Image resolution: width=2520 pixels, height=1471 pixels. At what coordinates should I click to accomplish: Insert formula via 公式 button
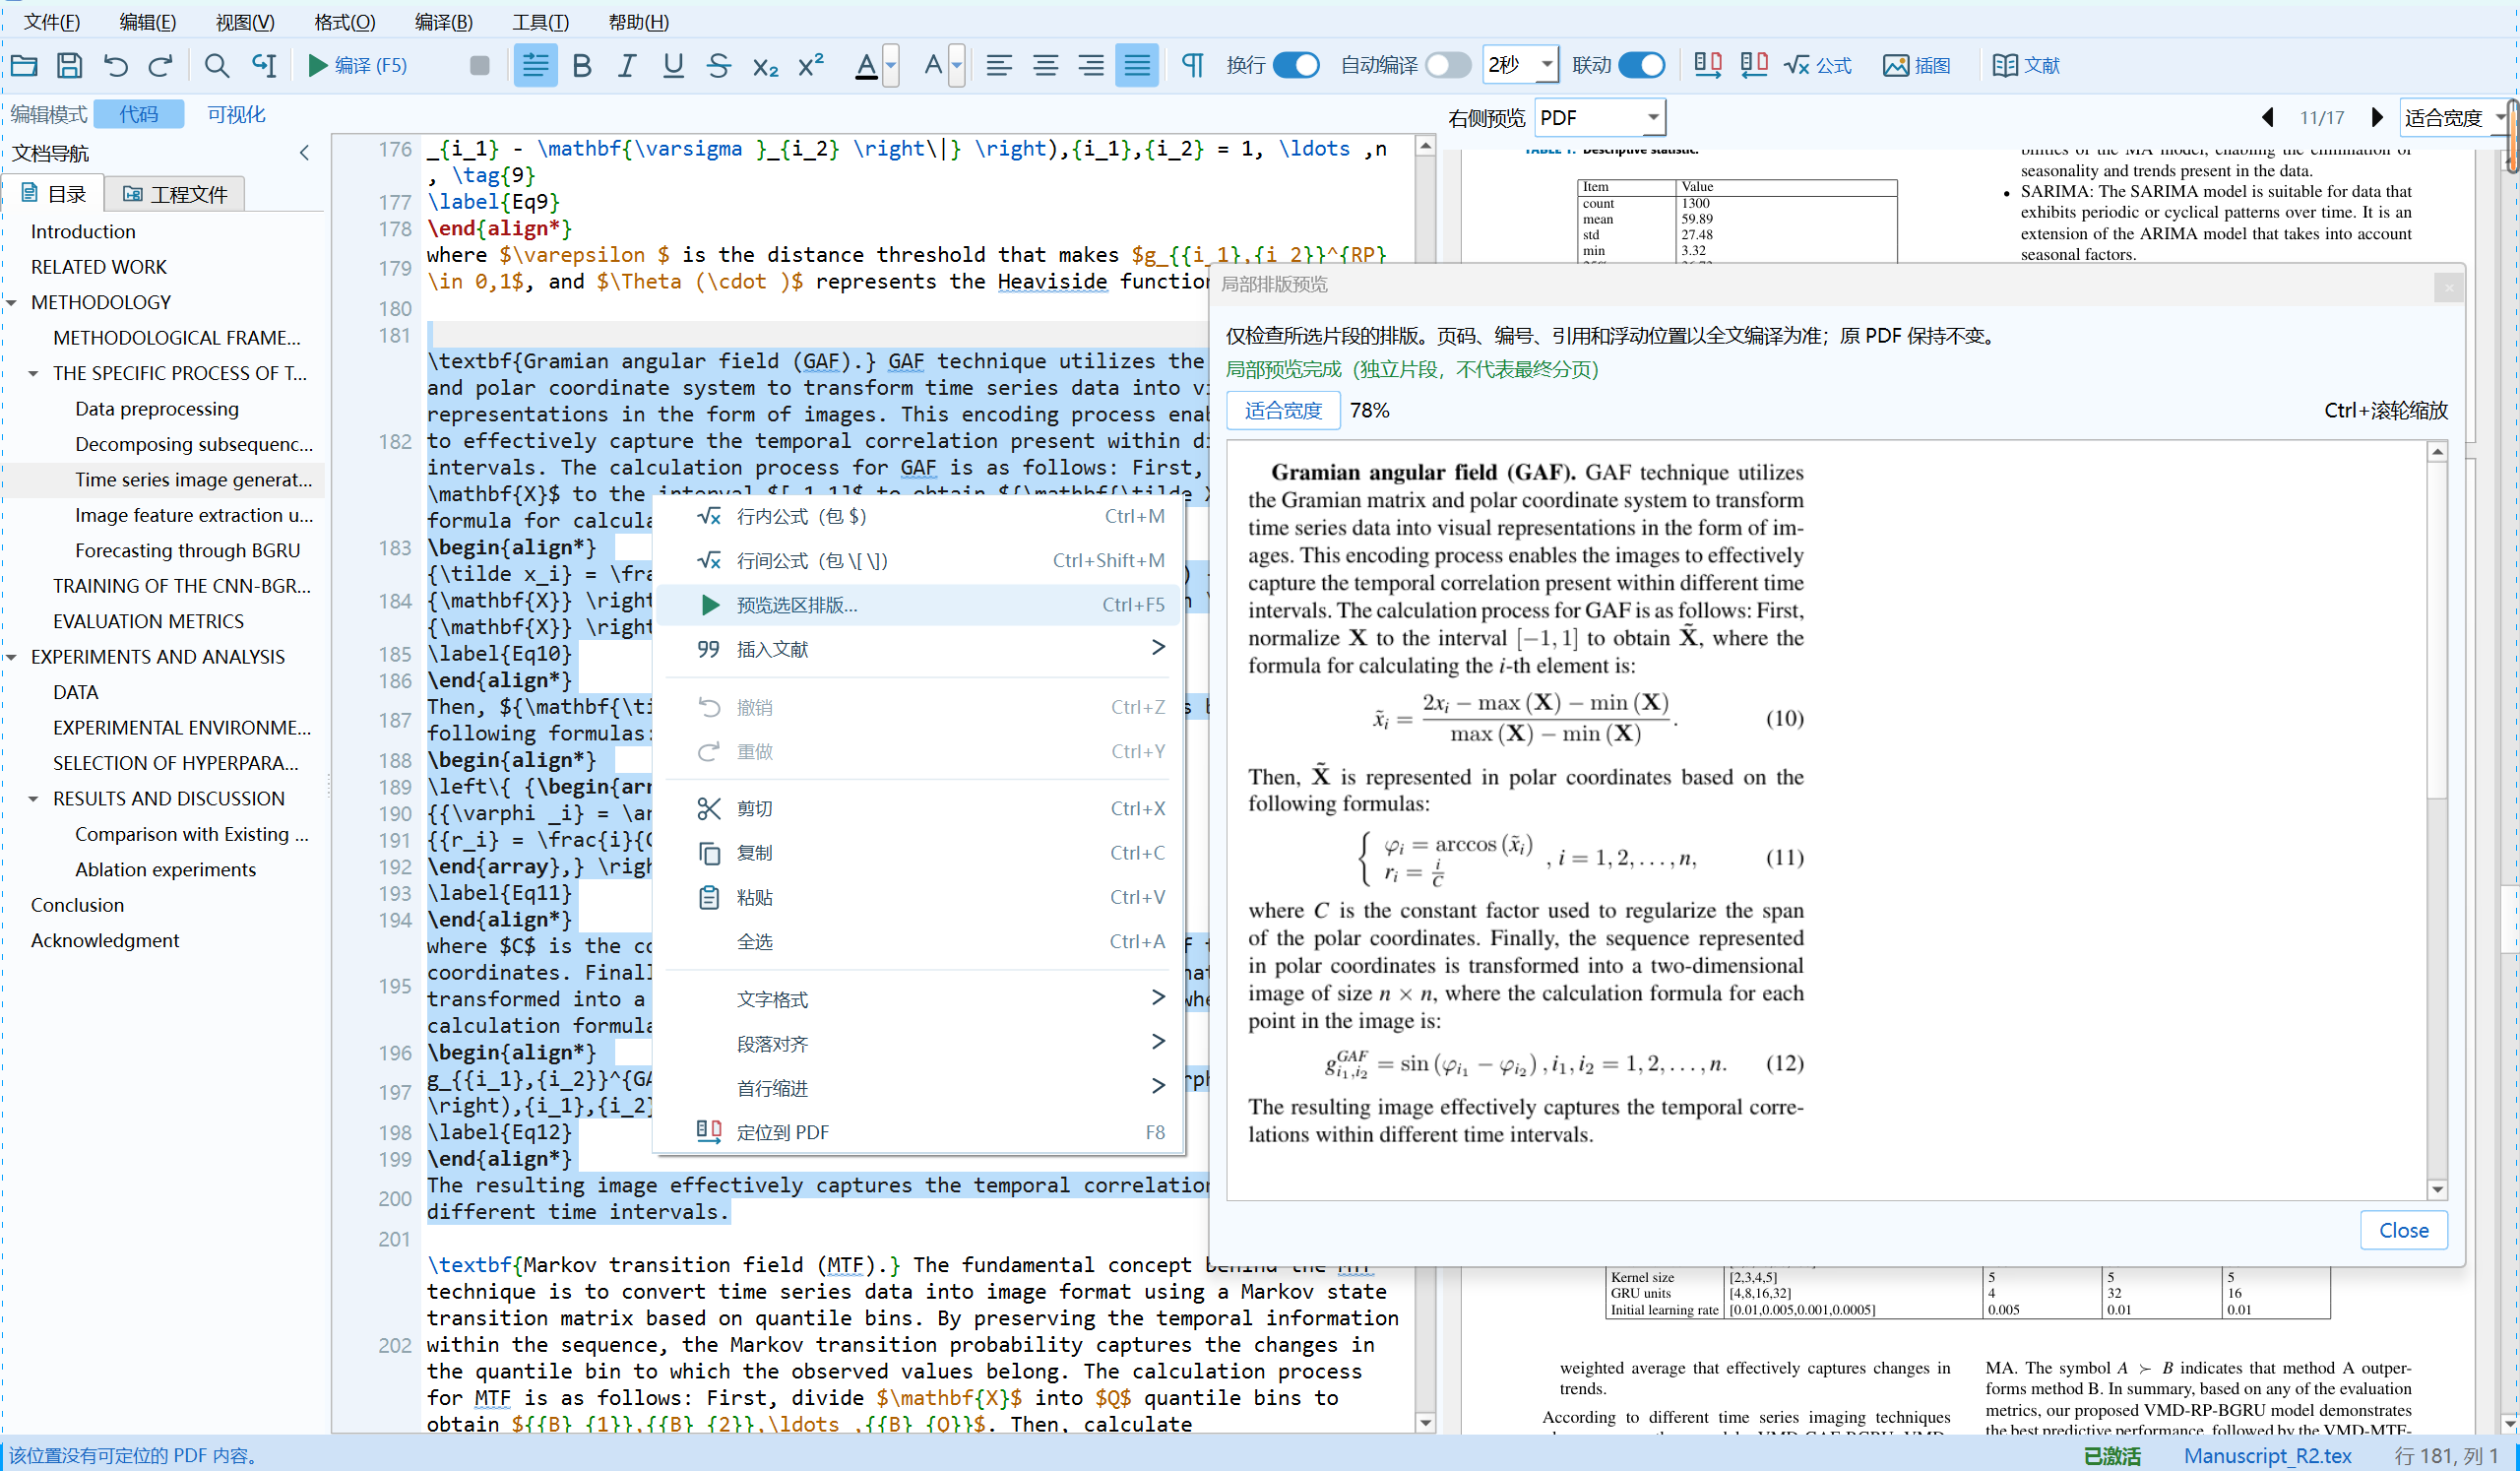(1818, 65)
